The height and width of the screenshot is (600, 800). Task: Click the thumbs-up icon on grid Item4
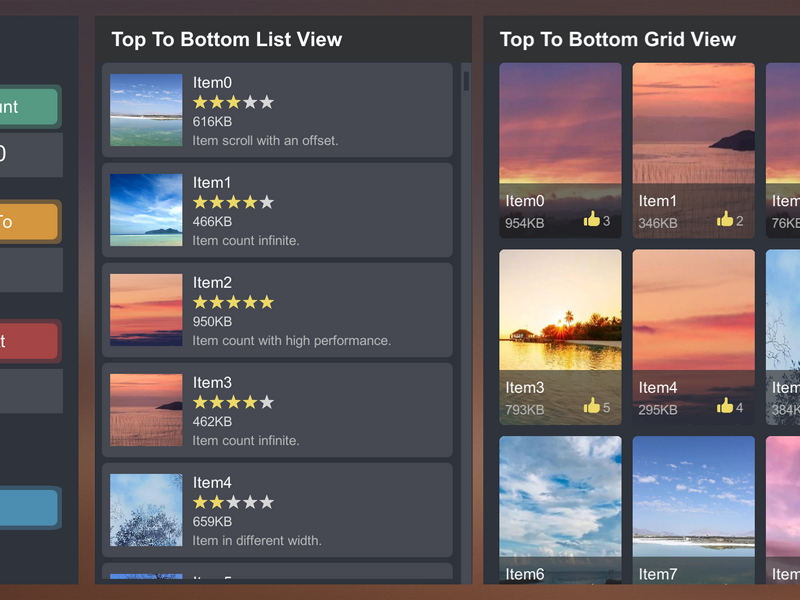(x=724, y=406)
